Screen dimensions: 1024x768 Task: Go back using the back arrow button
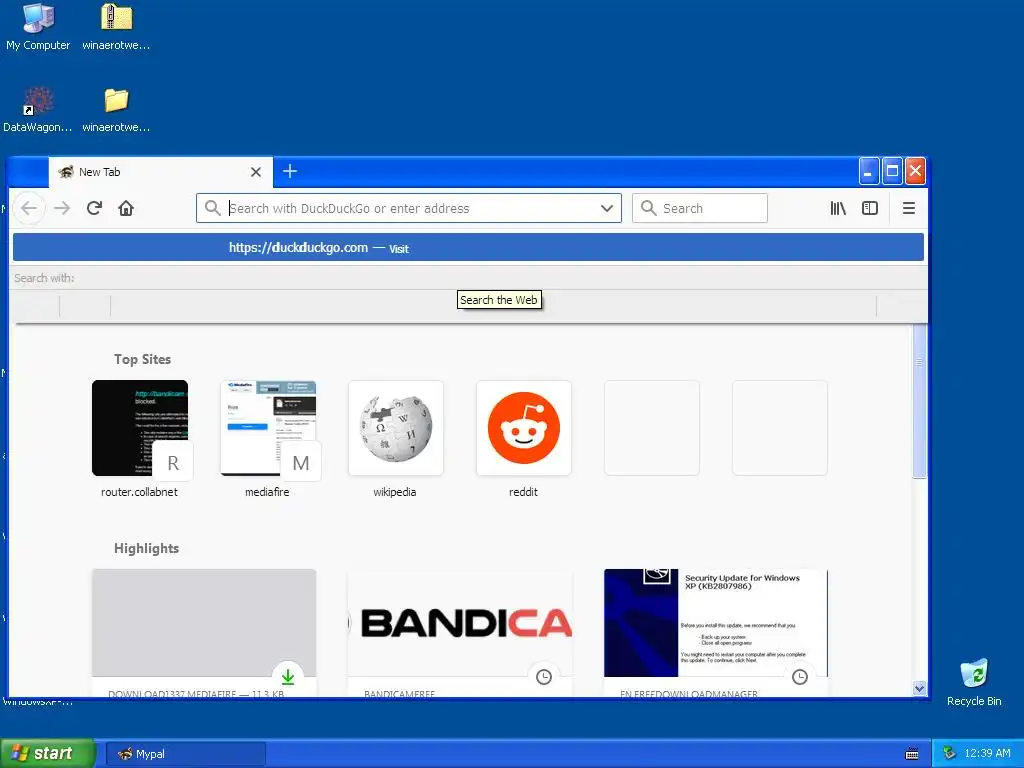[x=29, y=208]
